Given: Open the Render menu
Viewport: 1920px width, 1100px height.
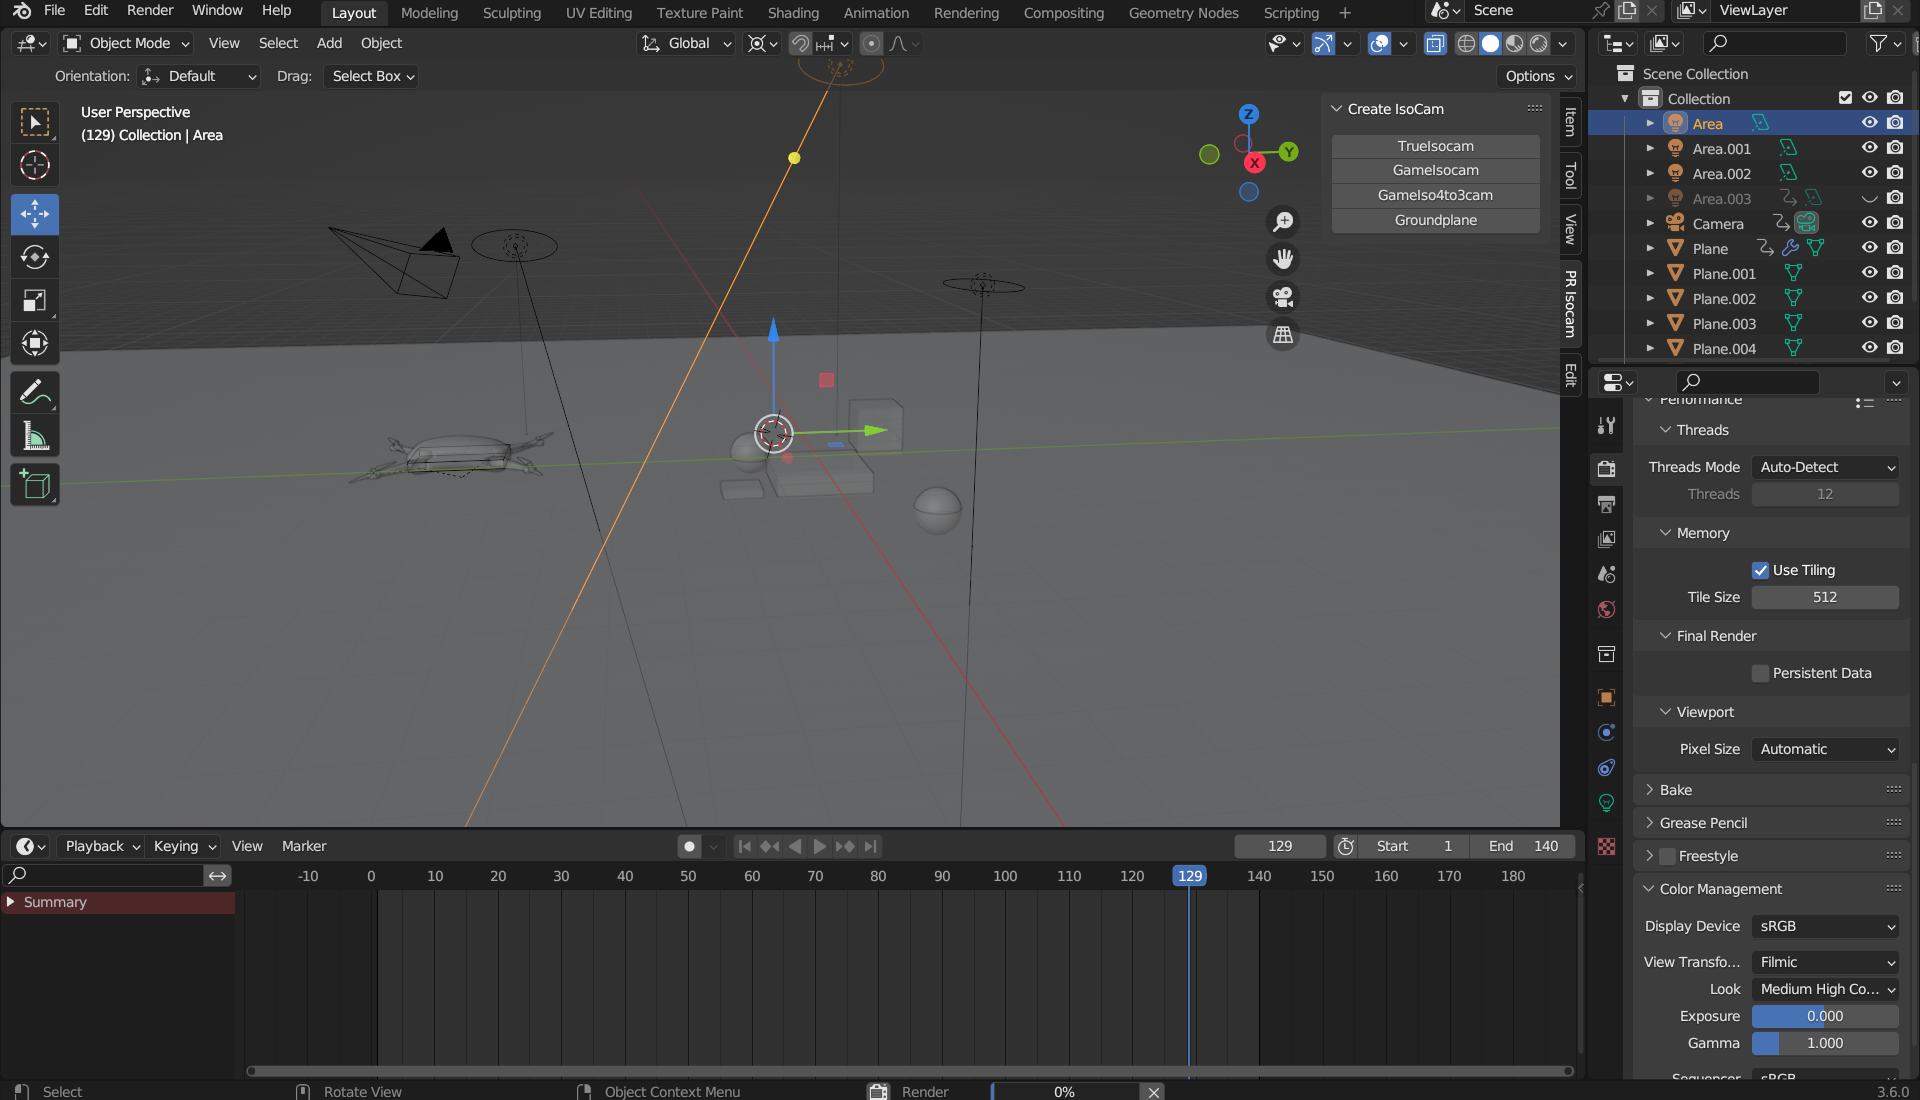Looking at the screenshot, I should 150,10.
